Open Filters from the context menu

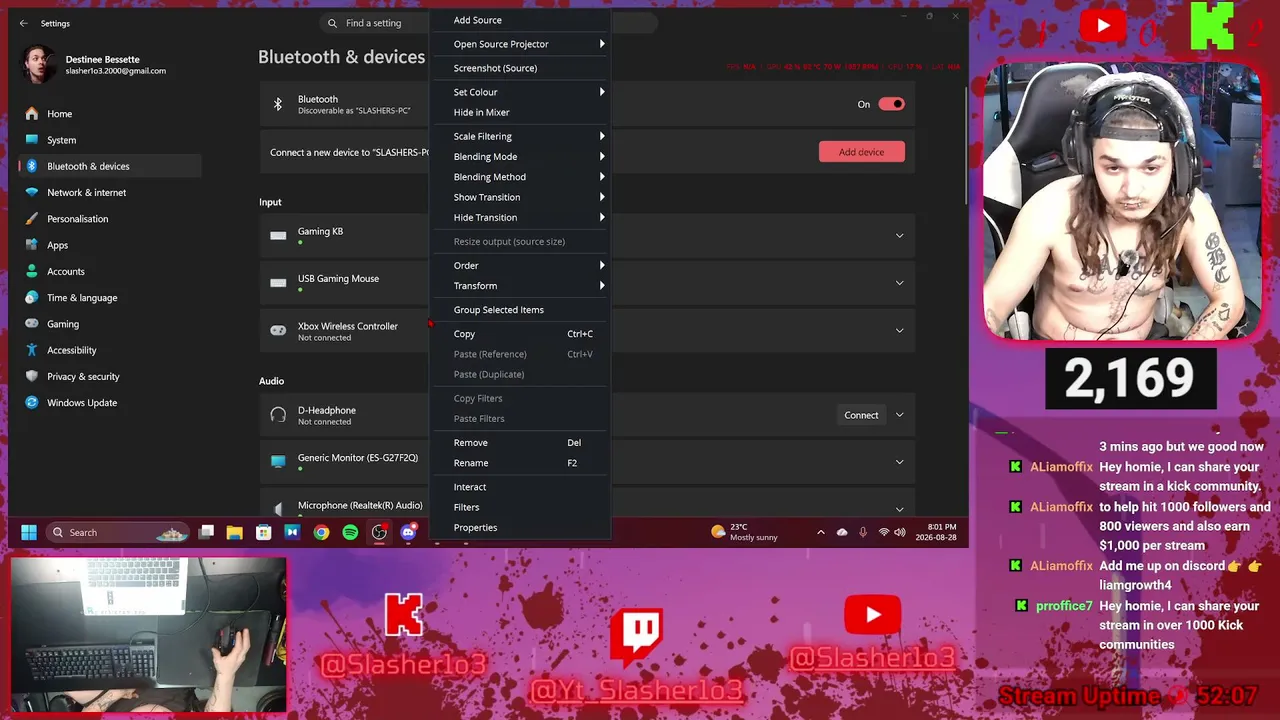point(520,507)
